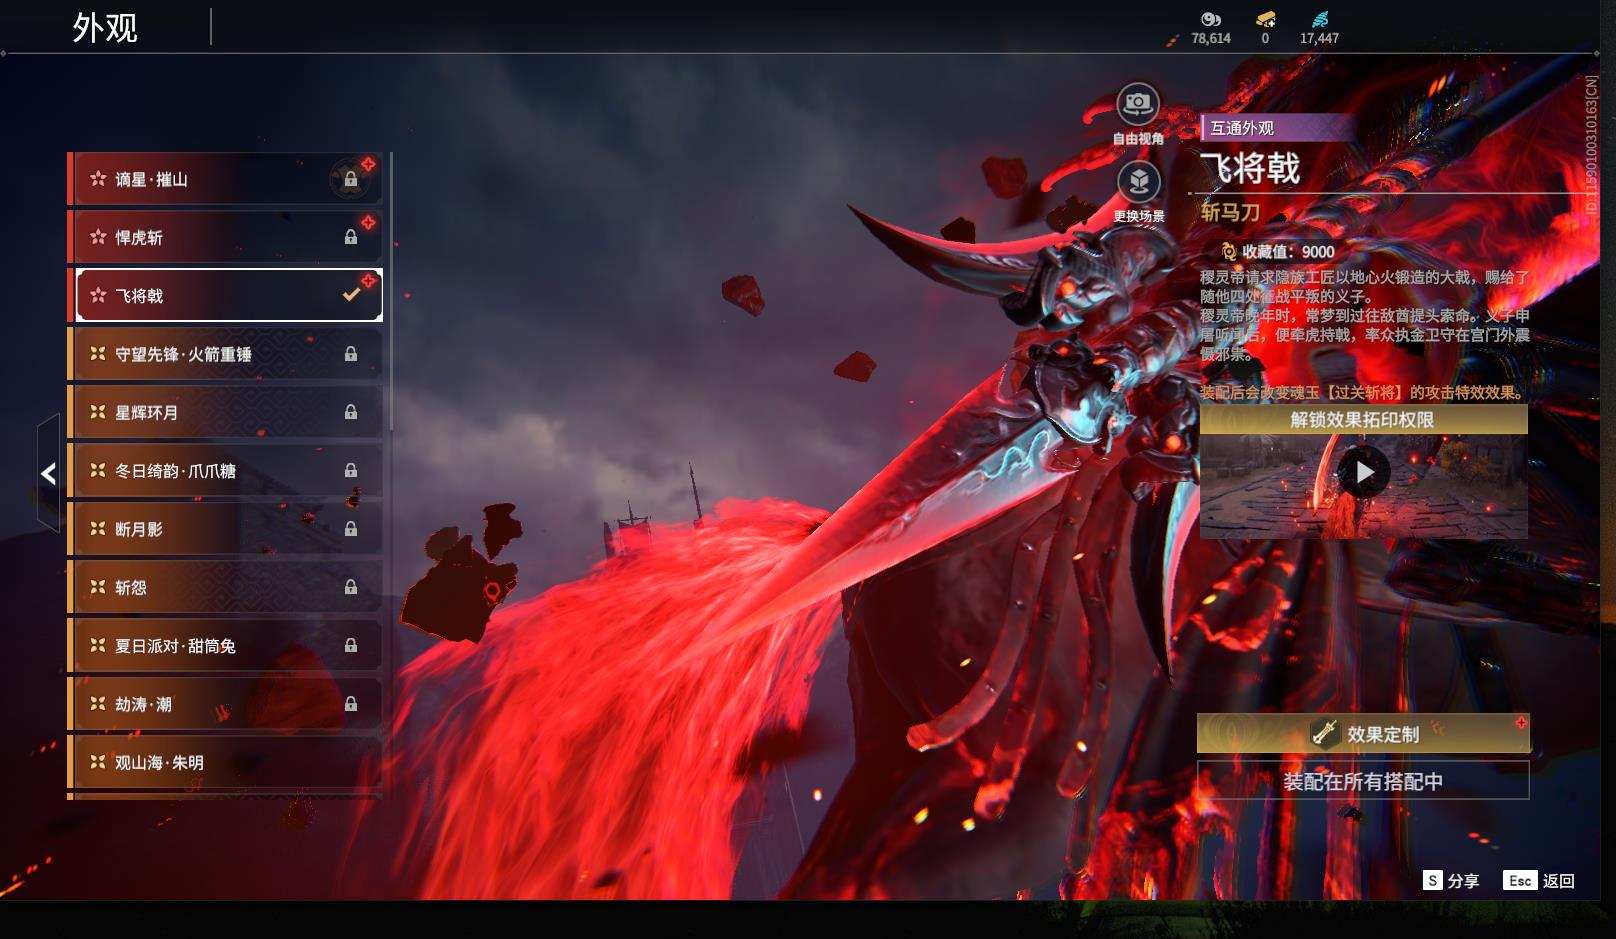Play the skin effect preview video

[x=1364, y=472]
